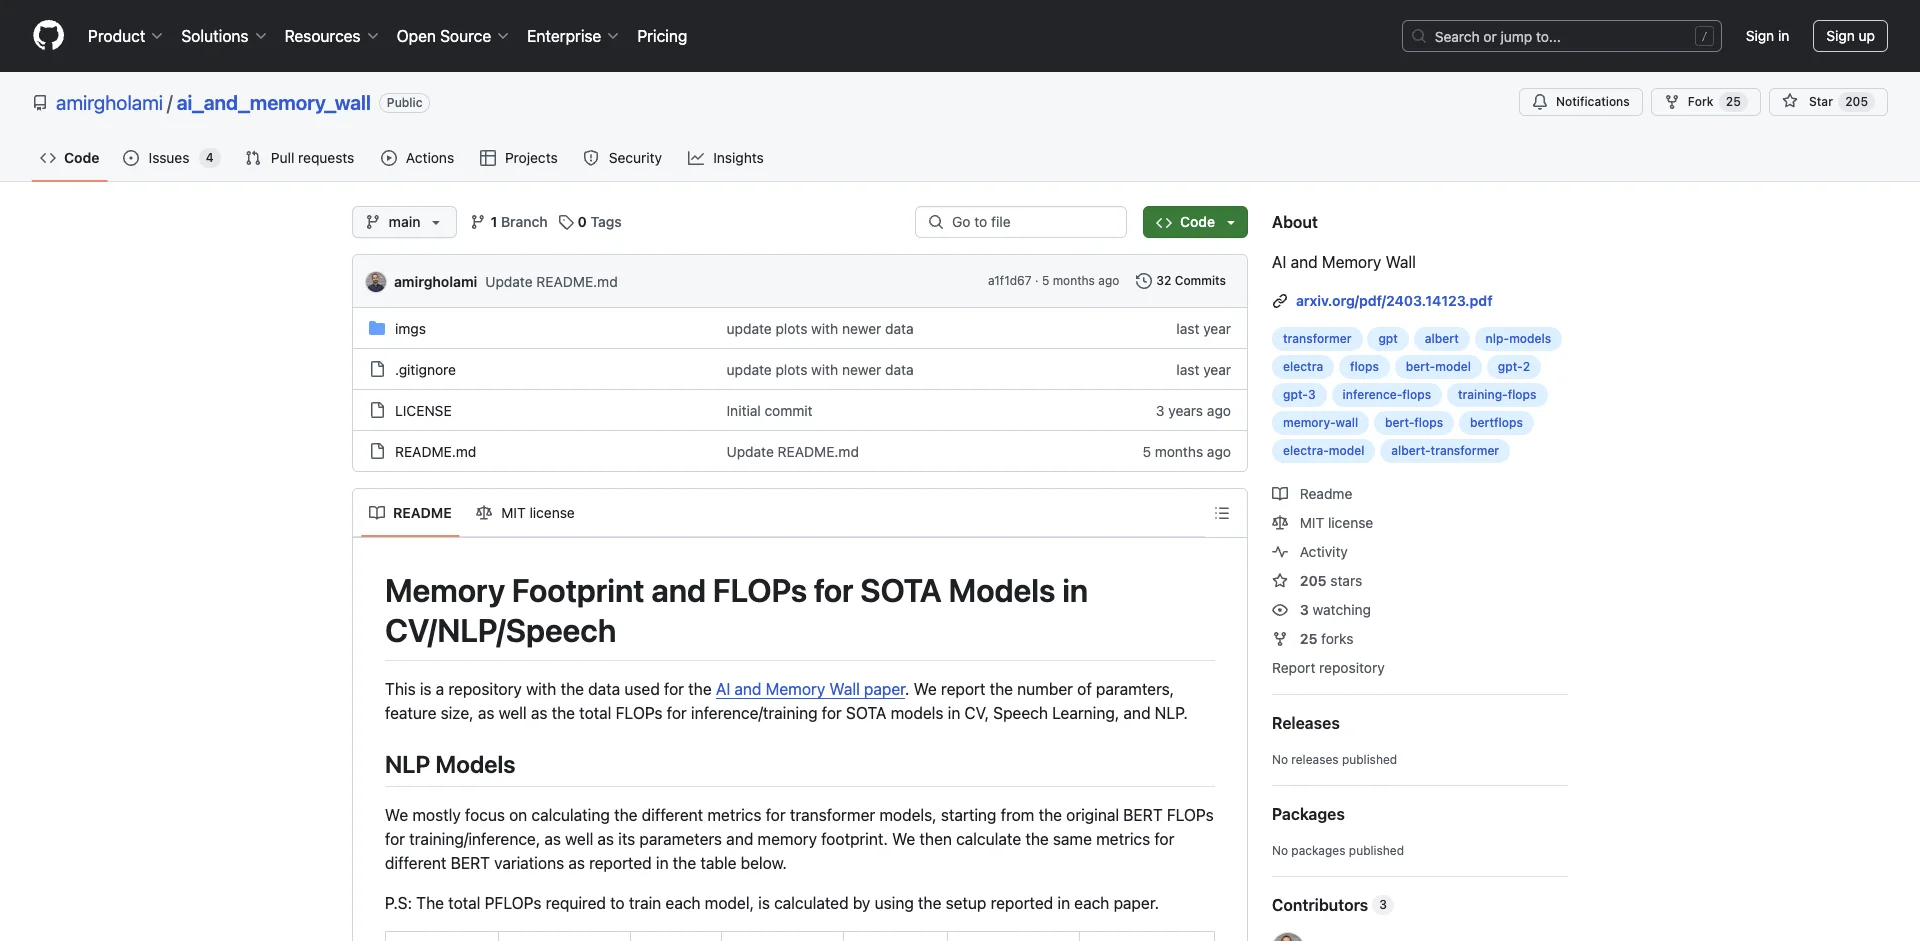1920x941 pixels.
Task: Click the branch icon beside 1 Branch
Action: click(478, 222)
